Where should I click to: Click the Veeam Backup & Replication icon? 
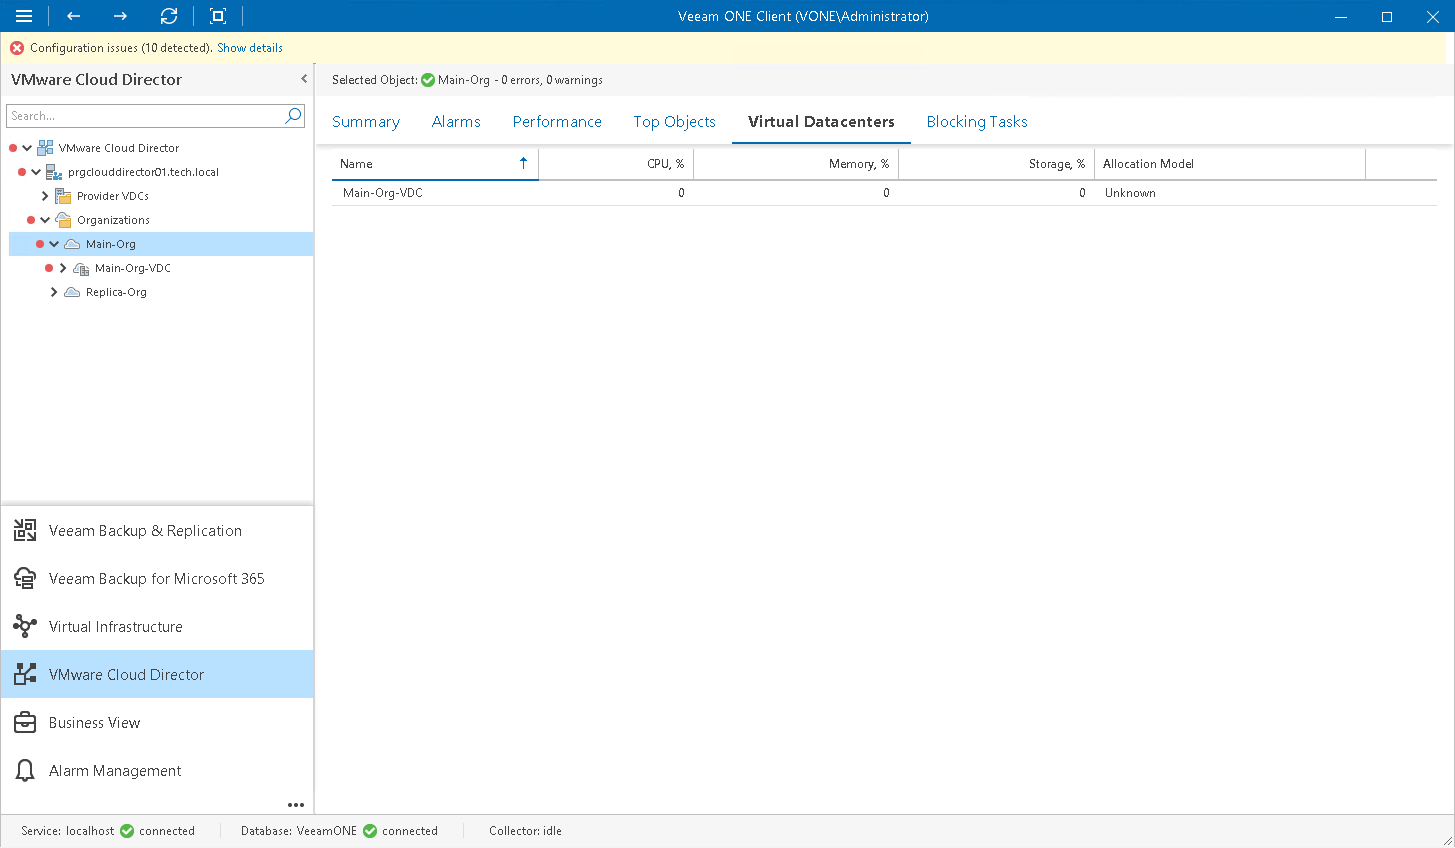(x=25, y=531)
